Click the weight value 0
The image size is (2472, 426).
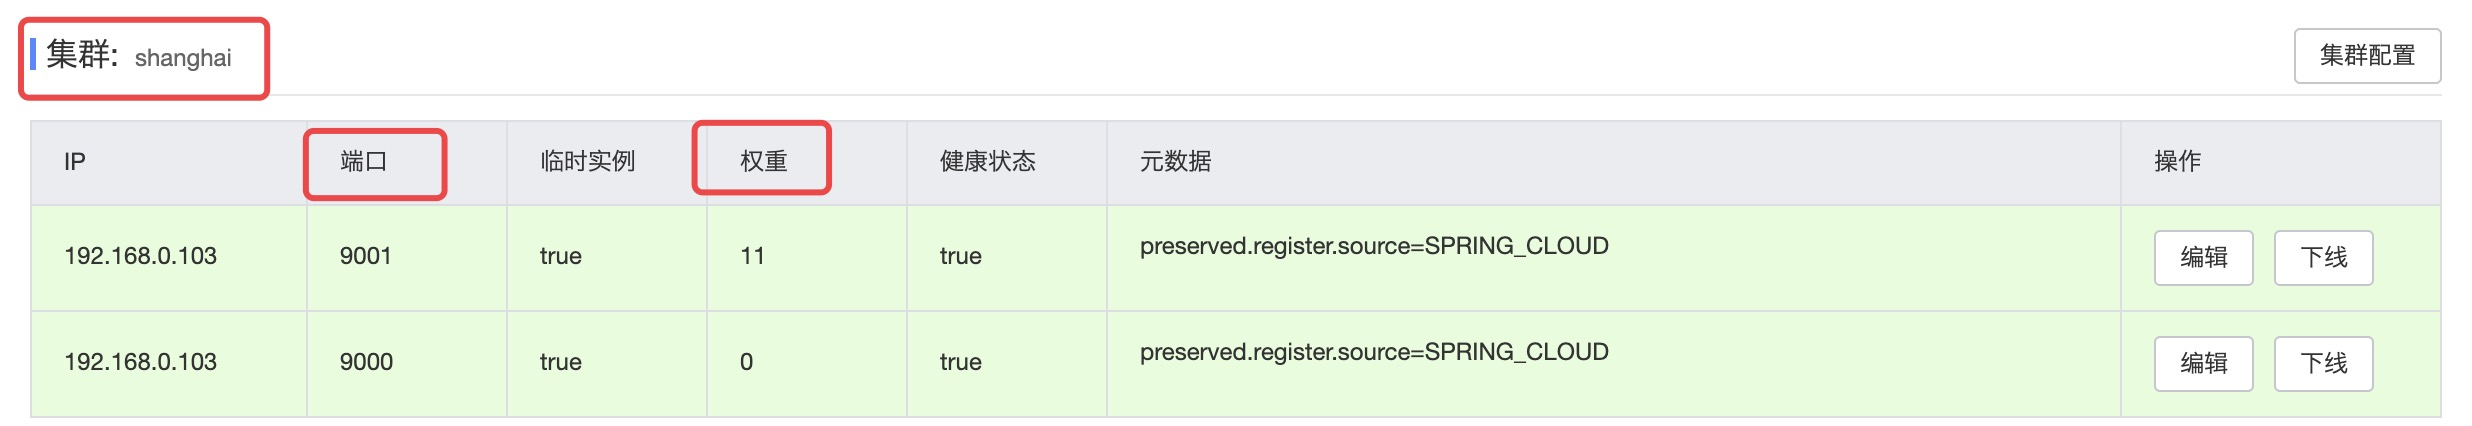pos(746,362)
